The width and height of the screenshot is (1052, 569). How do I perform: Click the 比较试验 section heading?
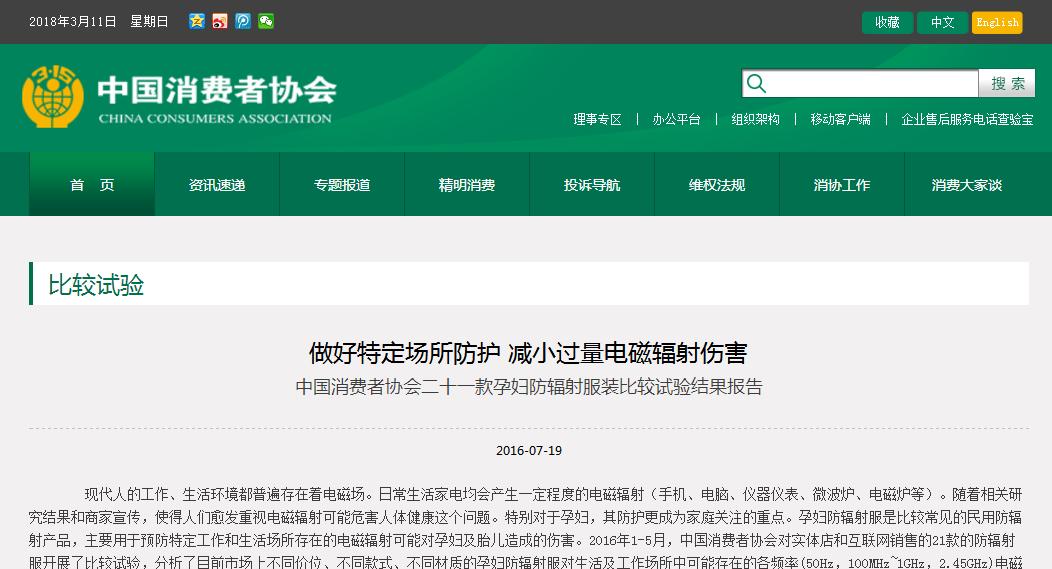click(x=96, y=284)
